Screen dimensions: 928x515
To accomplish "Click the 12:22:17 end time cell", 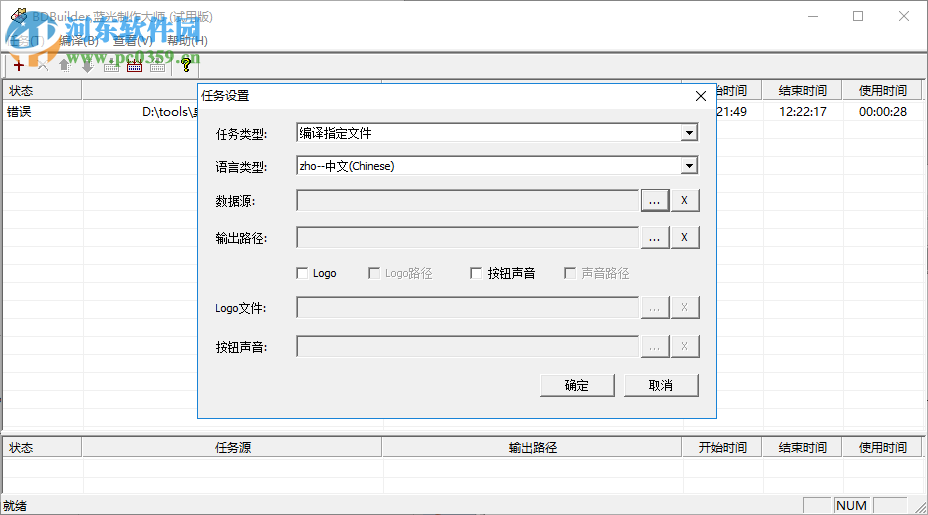I will pyautogui.click(x=803, y=112).
